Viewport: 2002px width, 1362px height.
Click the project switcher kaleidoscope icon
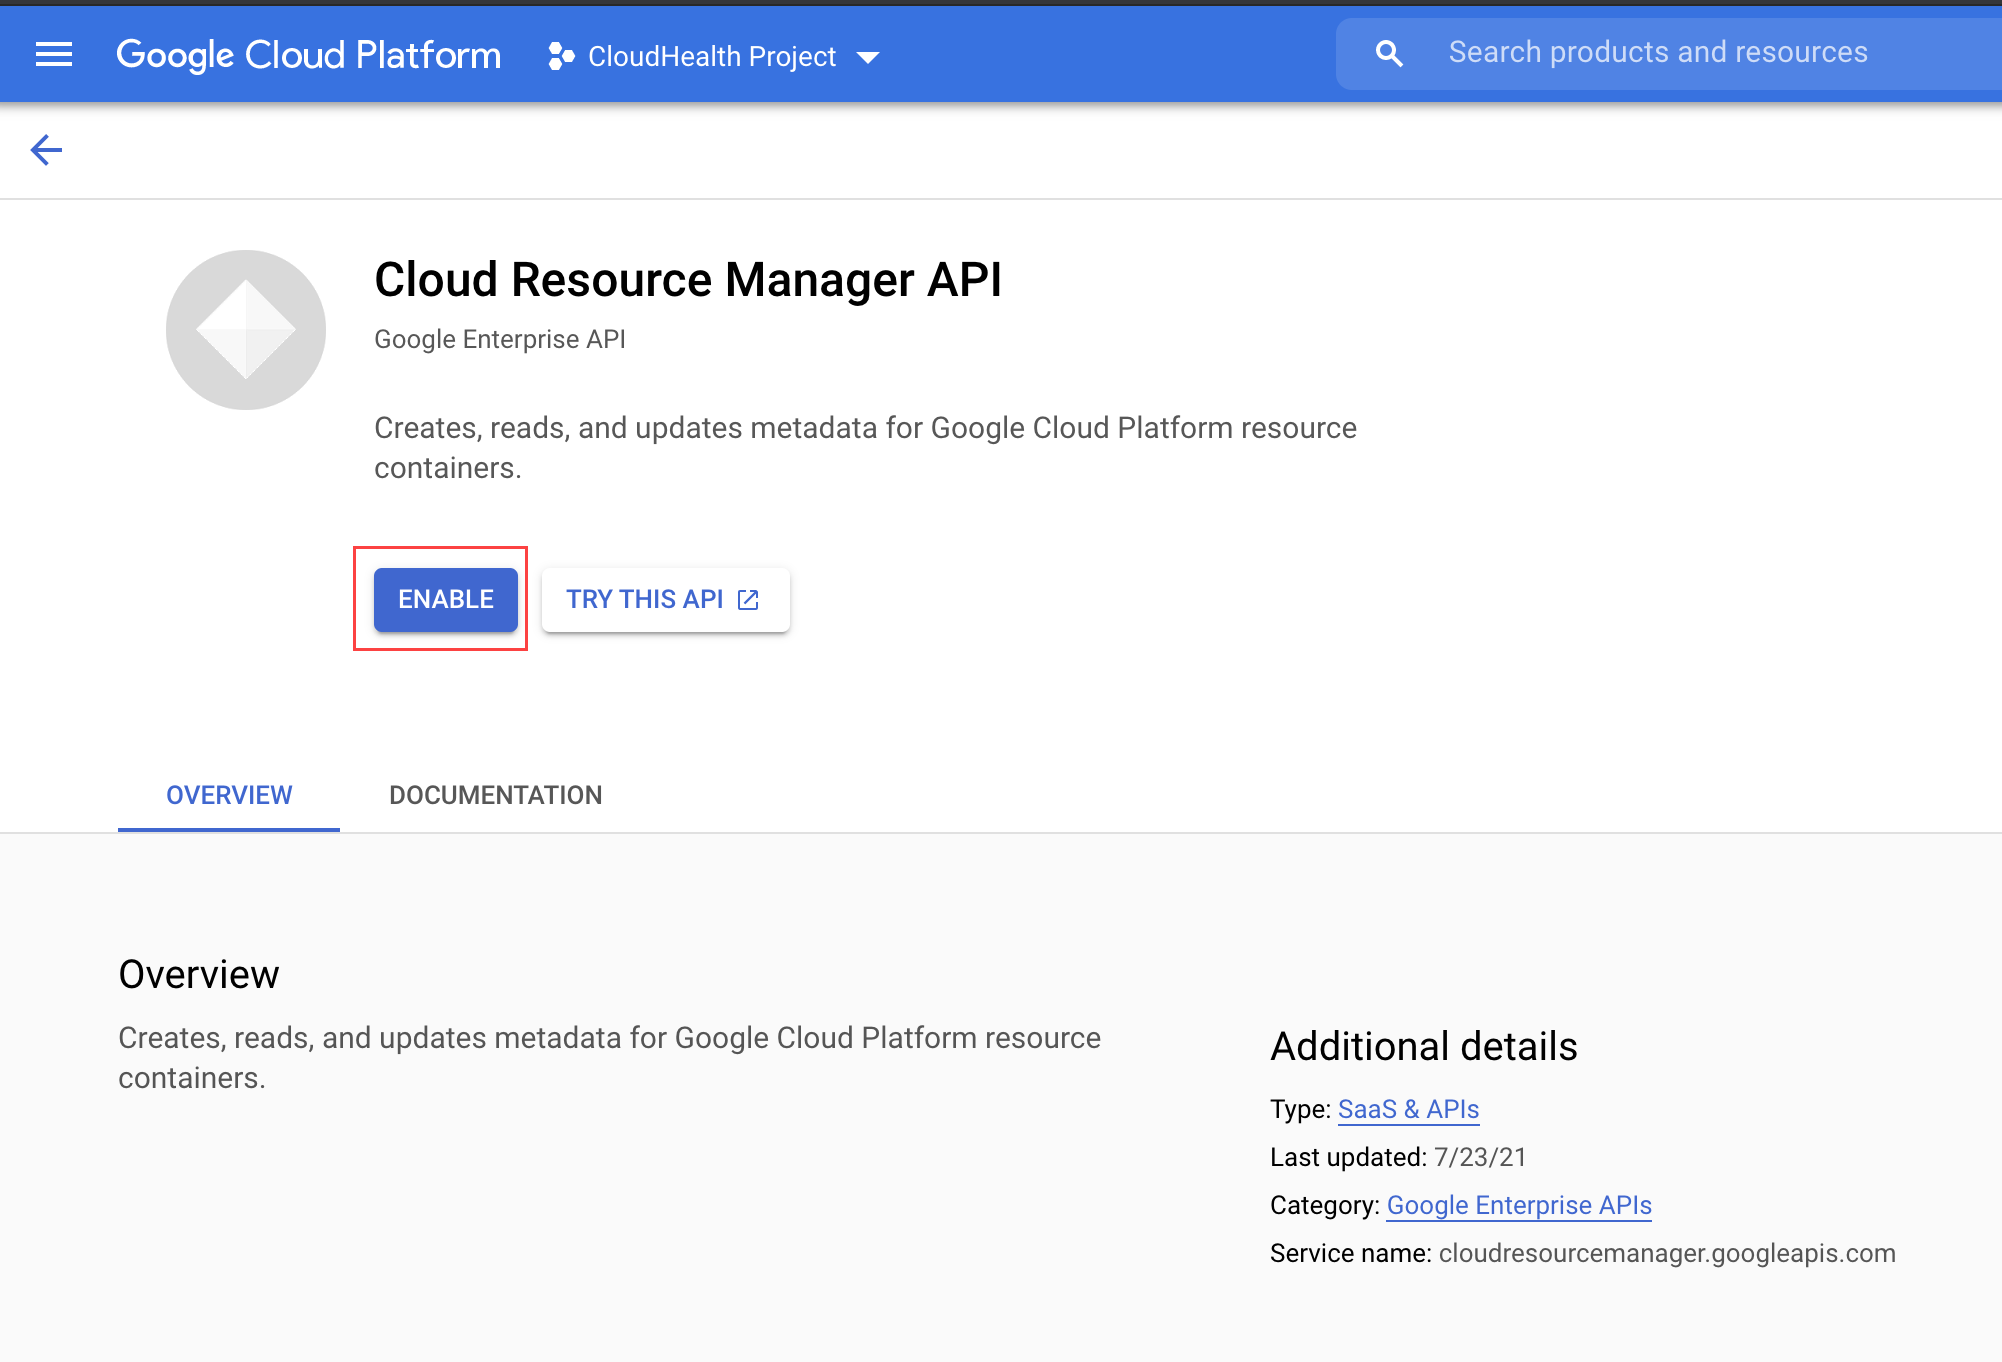tap(560, 56)
